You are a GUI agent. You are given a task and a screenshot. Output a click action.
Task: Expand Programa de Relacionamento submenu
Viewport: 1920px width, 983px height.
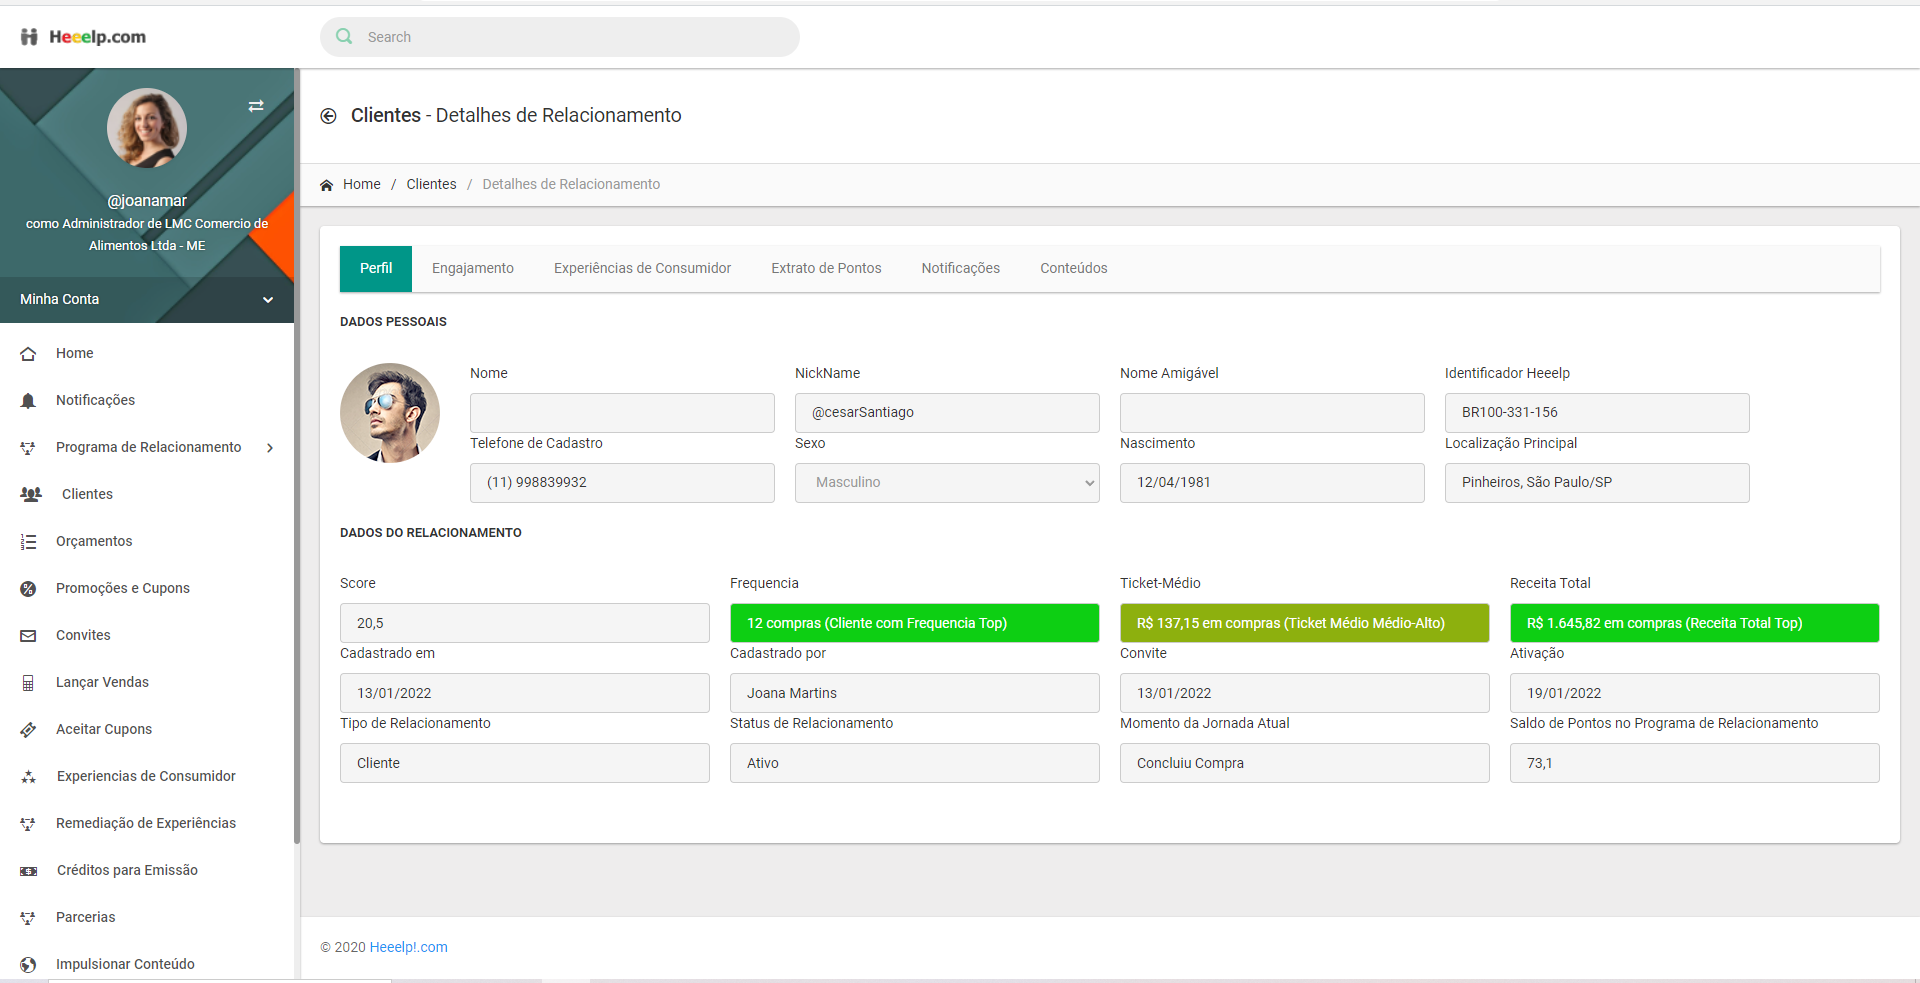tap(270, 448)
